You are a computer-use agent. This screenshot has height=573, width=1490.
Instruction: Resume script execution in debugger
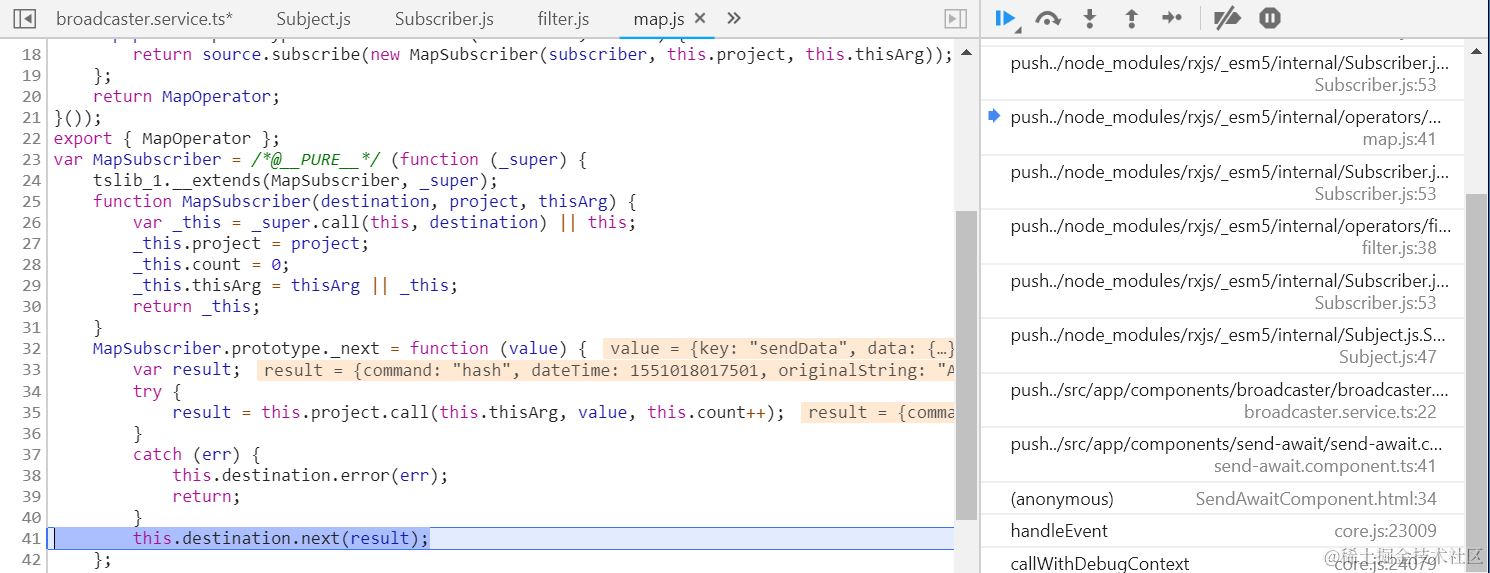[x=1006, y=18]
